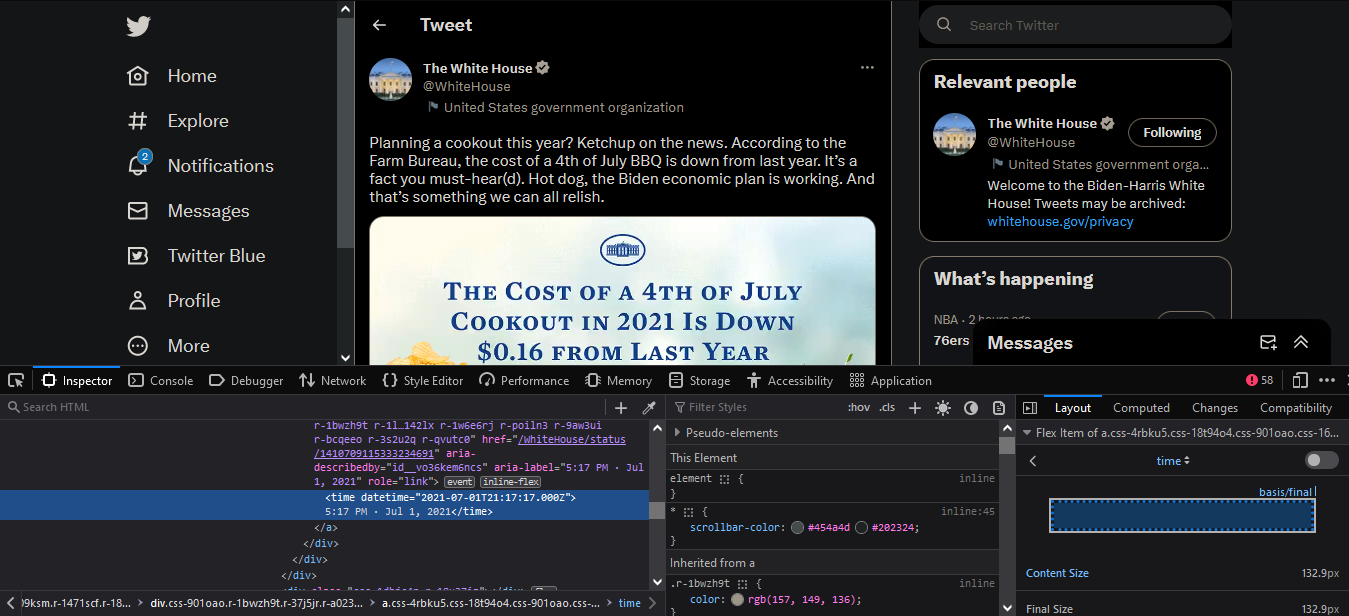The width and height of the screenshot is (1349, 616).
Task: Open Explore via hashtag icon
Action: [x=138, y=121]
